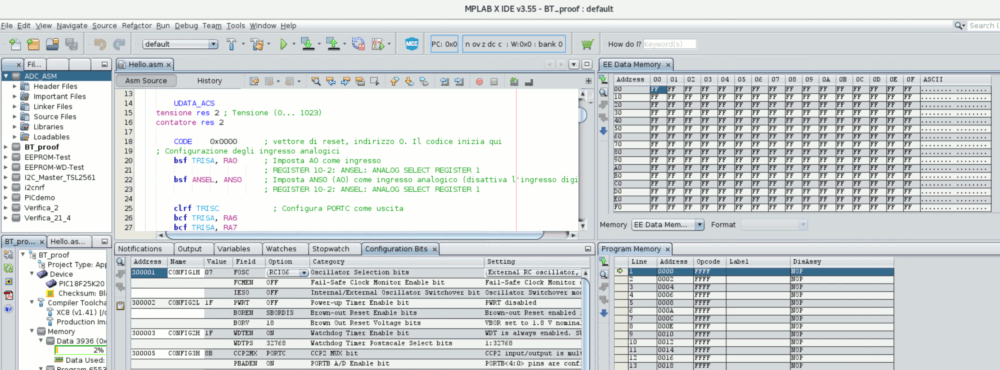Screen dimensions: 1000x370
Task: Open the EE Data Memory dropdown
Action: click(x=668, y=225)
